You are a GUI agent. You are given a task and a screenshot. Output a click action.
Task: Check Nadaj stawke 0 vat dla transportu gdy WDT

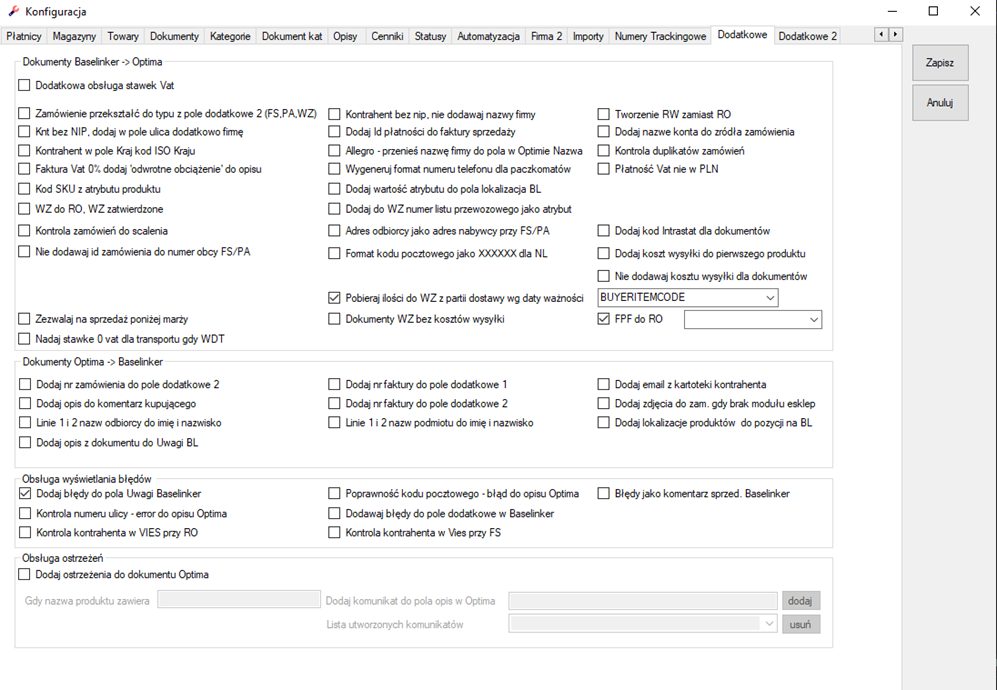[x=24, y=338]
